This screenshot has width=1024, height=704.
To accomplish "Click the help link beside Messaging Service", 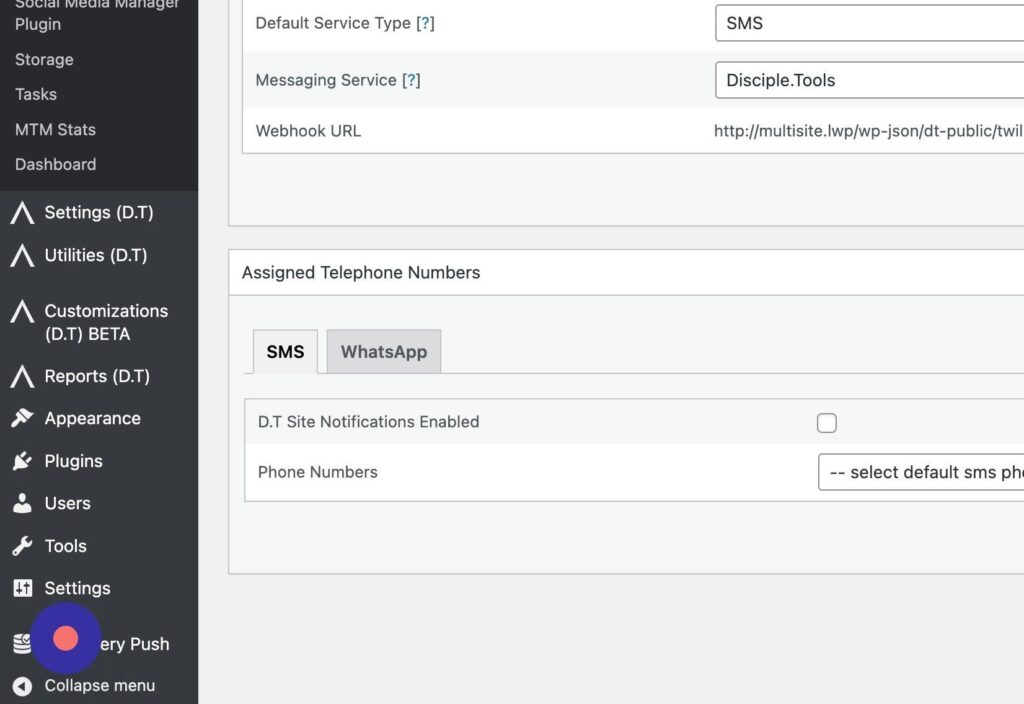I will coord(411,80).
